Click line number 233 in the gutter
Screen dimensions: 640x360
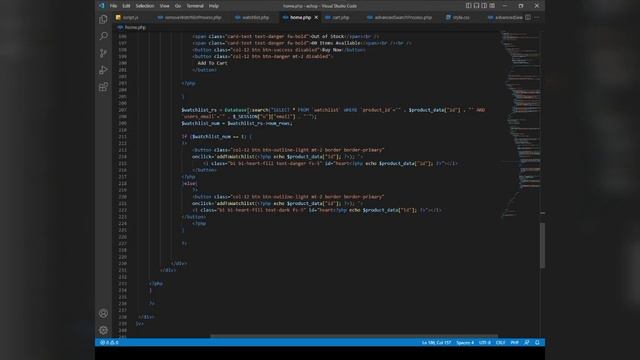coord(122,283)
